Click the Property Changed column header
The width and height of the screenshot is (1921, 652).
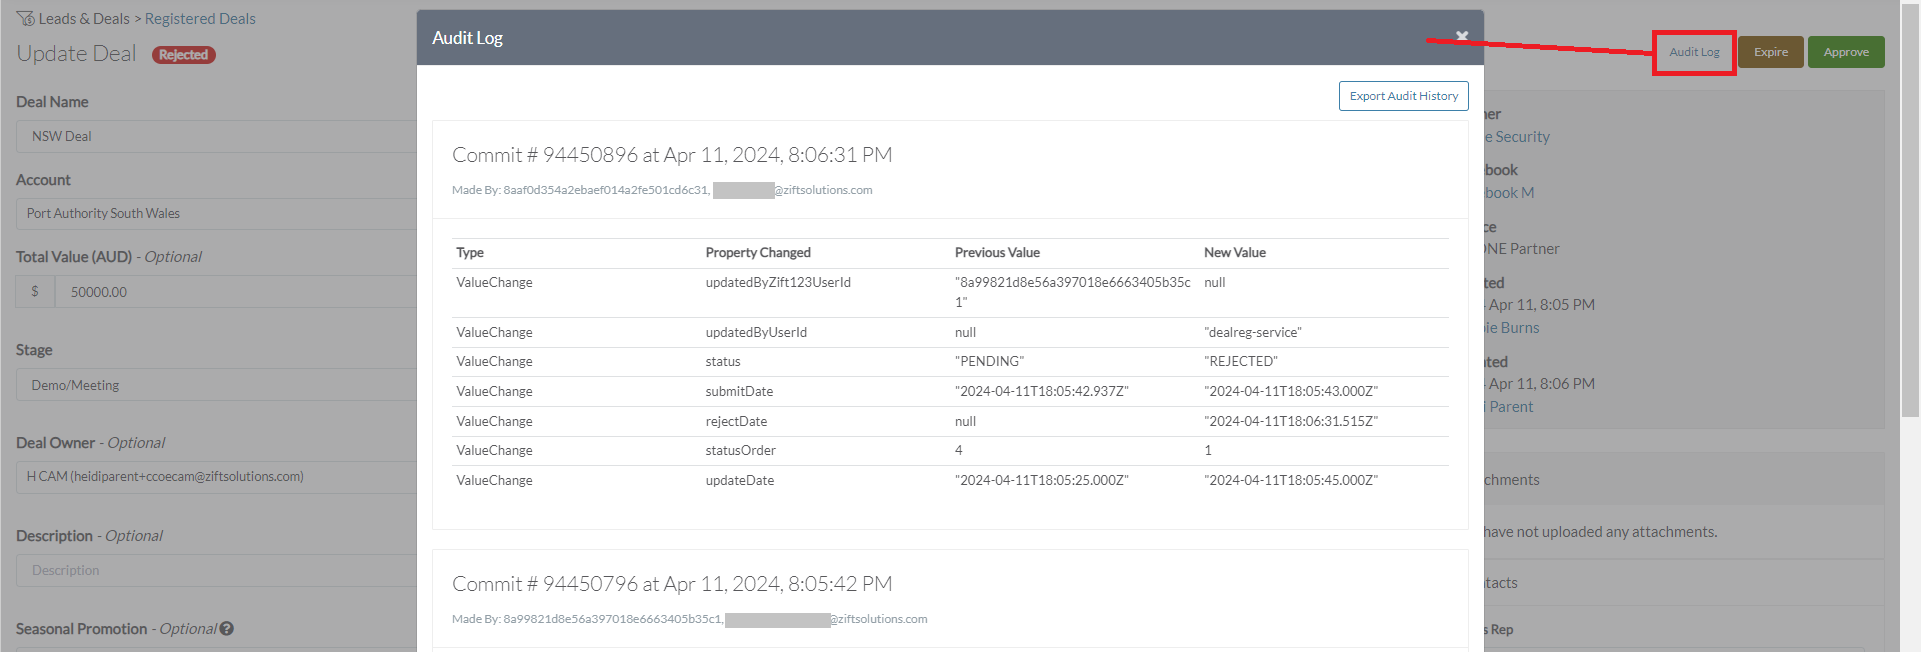click(x=758, y=253)
